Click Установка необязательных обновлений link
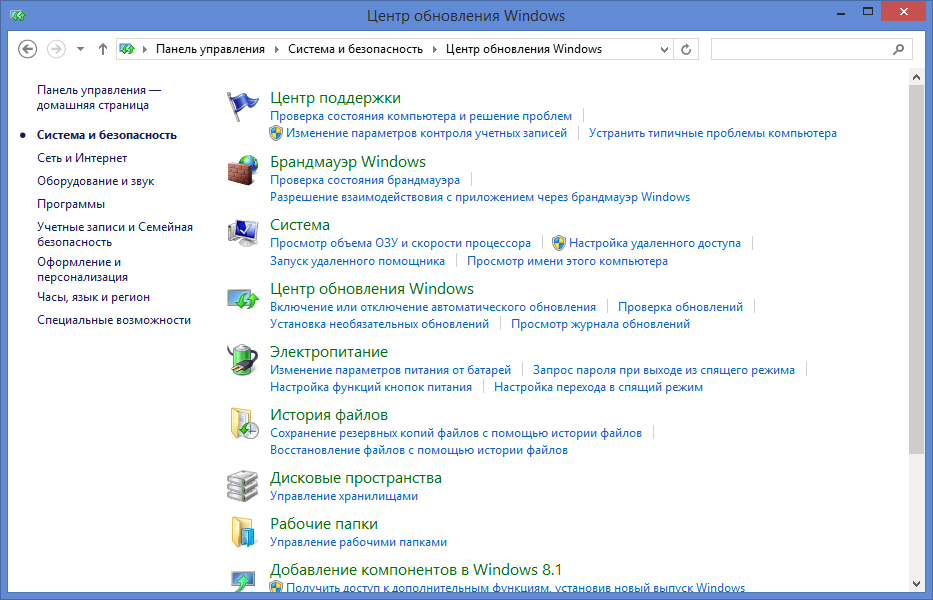 (x=380, y=324)
